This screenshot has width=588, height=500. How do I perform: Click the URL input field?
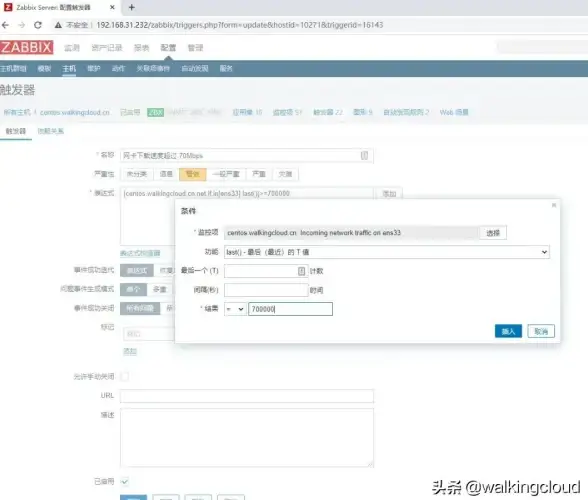tap(247, 396)
